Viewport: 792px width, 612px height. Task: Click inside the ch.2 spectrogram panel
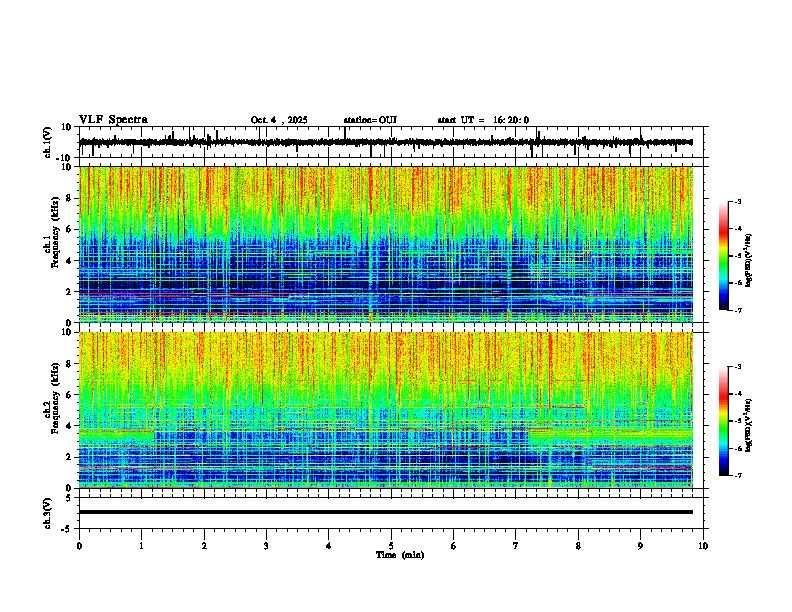point(386,410)
